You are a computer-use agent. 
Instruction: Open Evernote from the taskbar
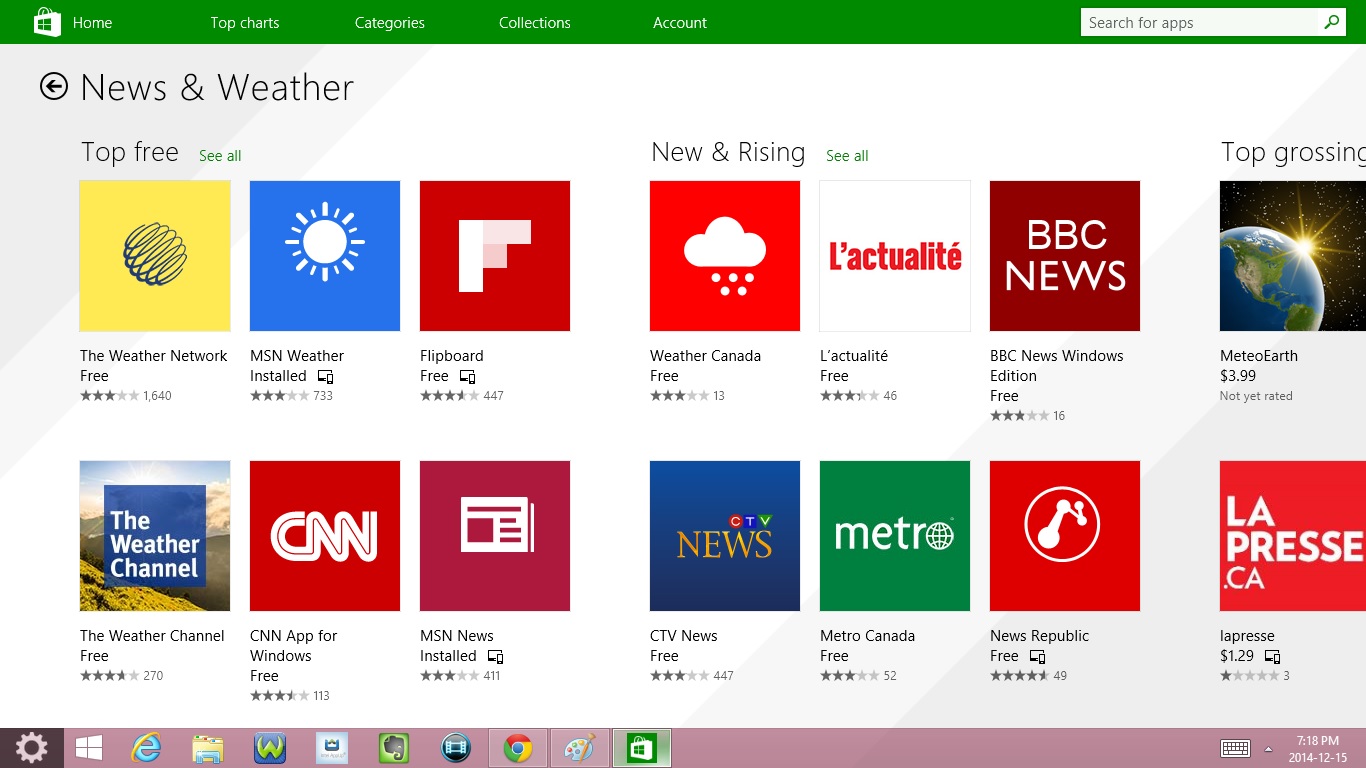(394, 748)
